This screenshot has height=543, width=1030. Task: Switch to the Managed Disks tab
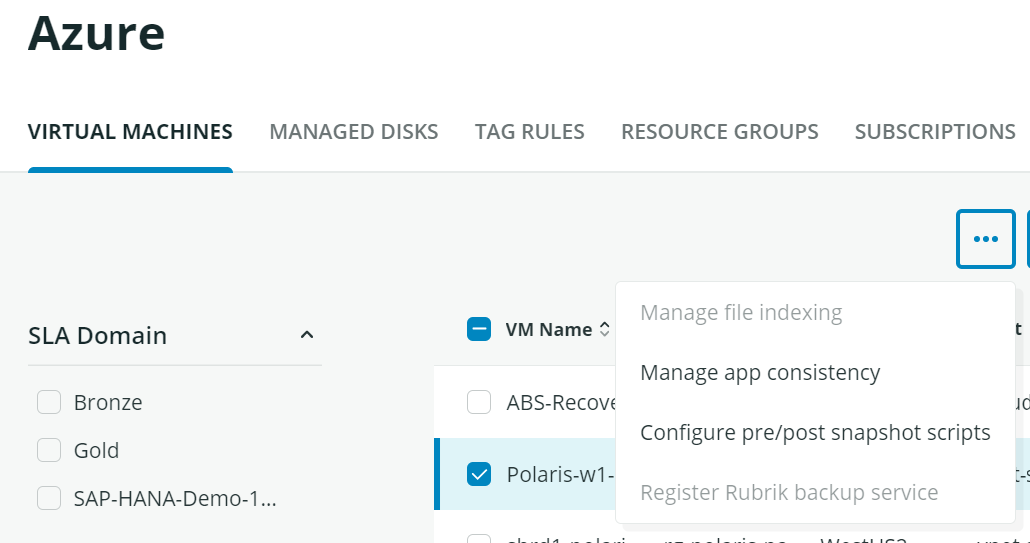[353, 132]
